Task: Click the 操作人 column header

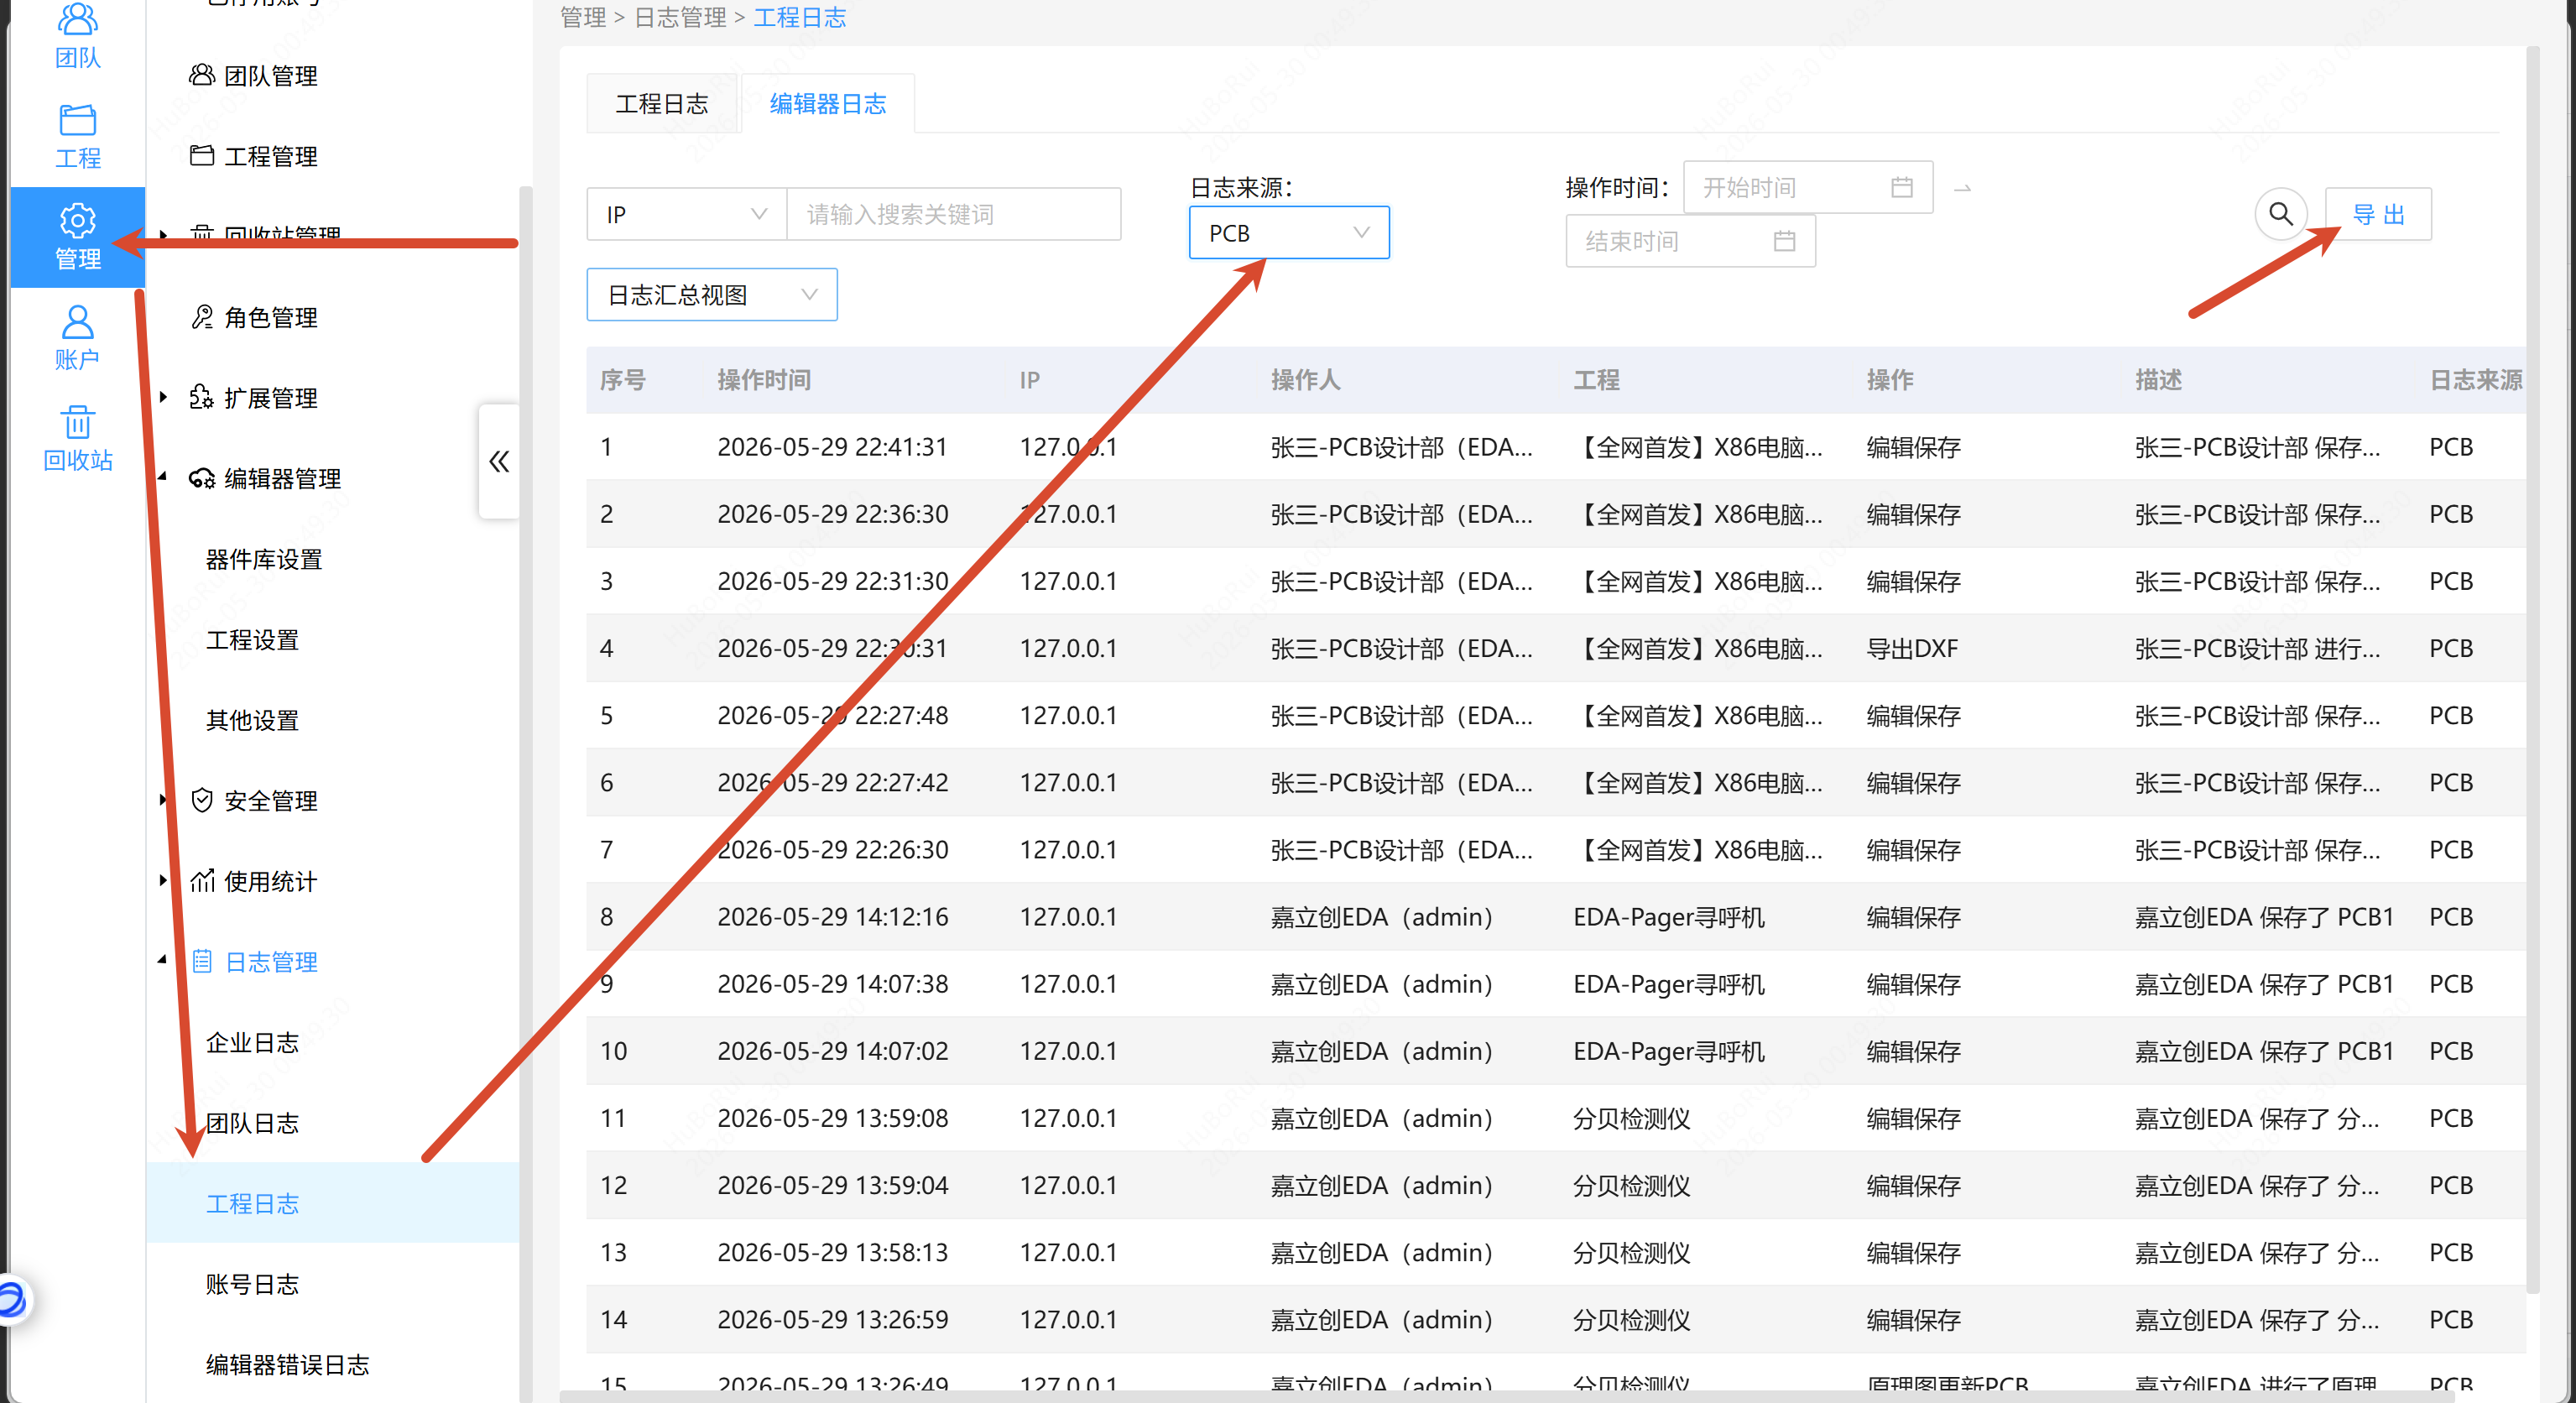Action: click(x=1305, y=380)
